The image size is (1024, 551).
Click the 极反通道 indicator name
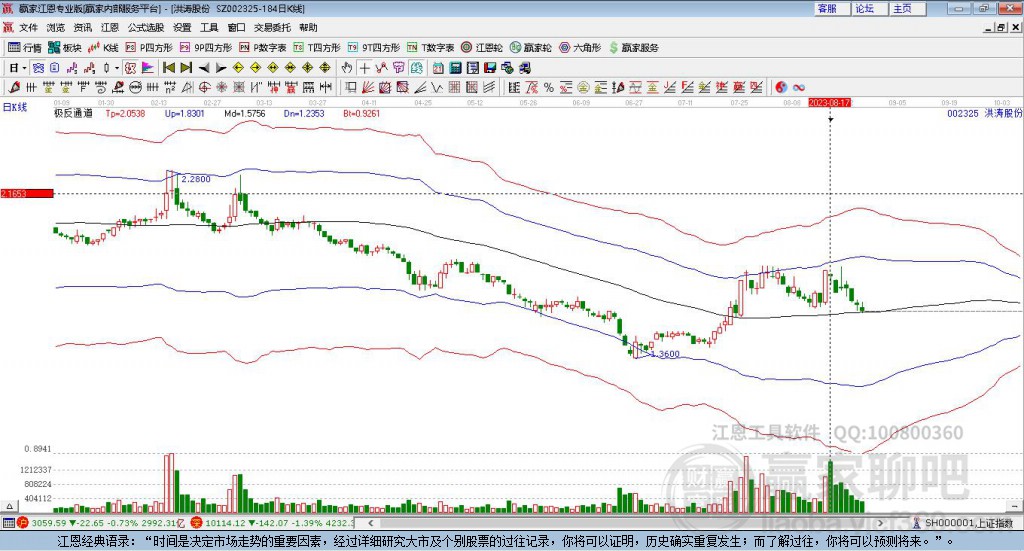pos(73,114)
